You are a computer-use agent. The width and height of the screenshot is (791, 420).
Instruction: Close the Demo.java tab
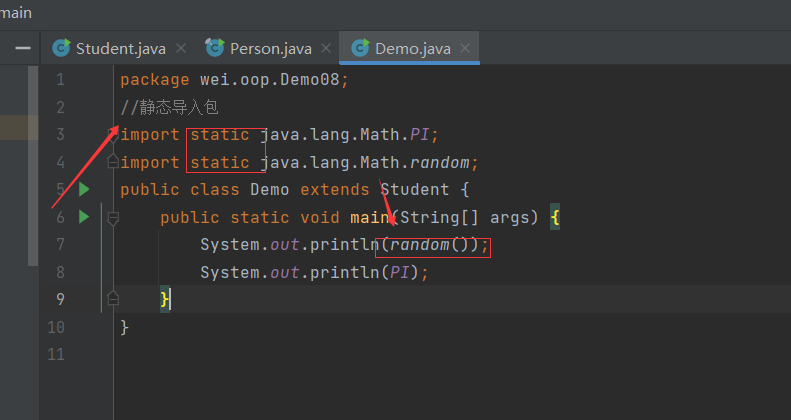(x=464, y=47)
